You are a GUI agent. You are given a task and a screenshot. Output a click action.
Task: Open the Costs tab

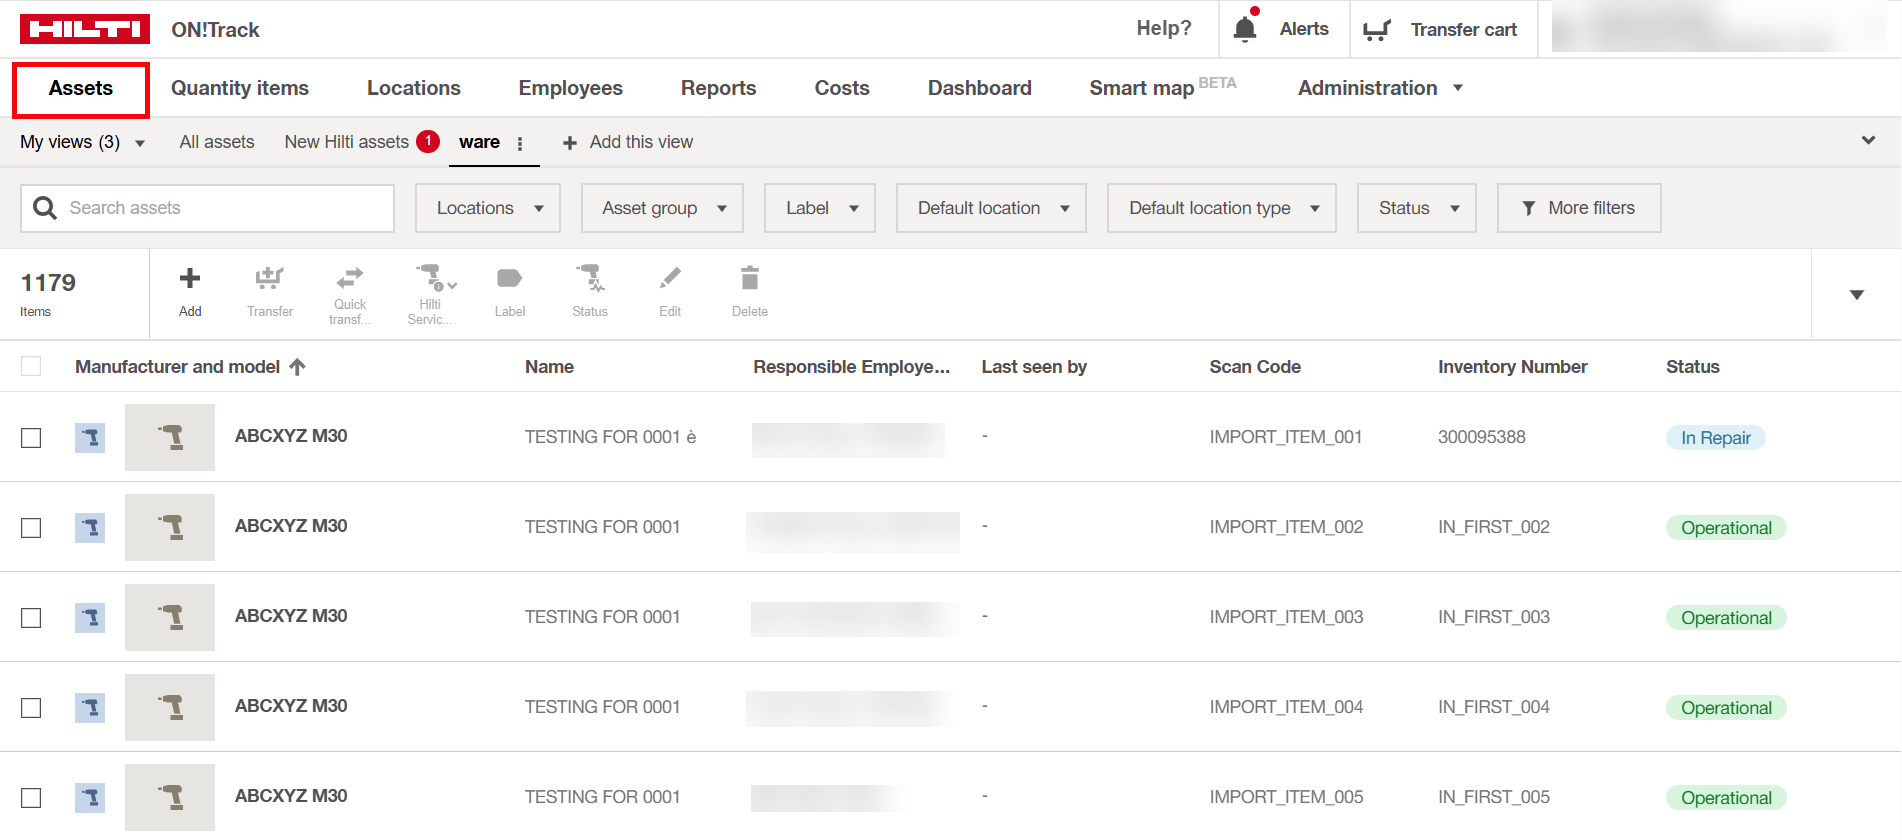pyautogui.click(x=842, y=88)
